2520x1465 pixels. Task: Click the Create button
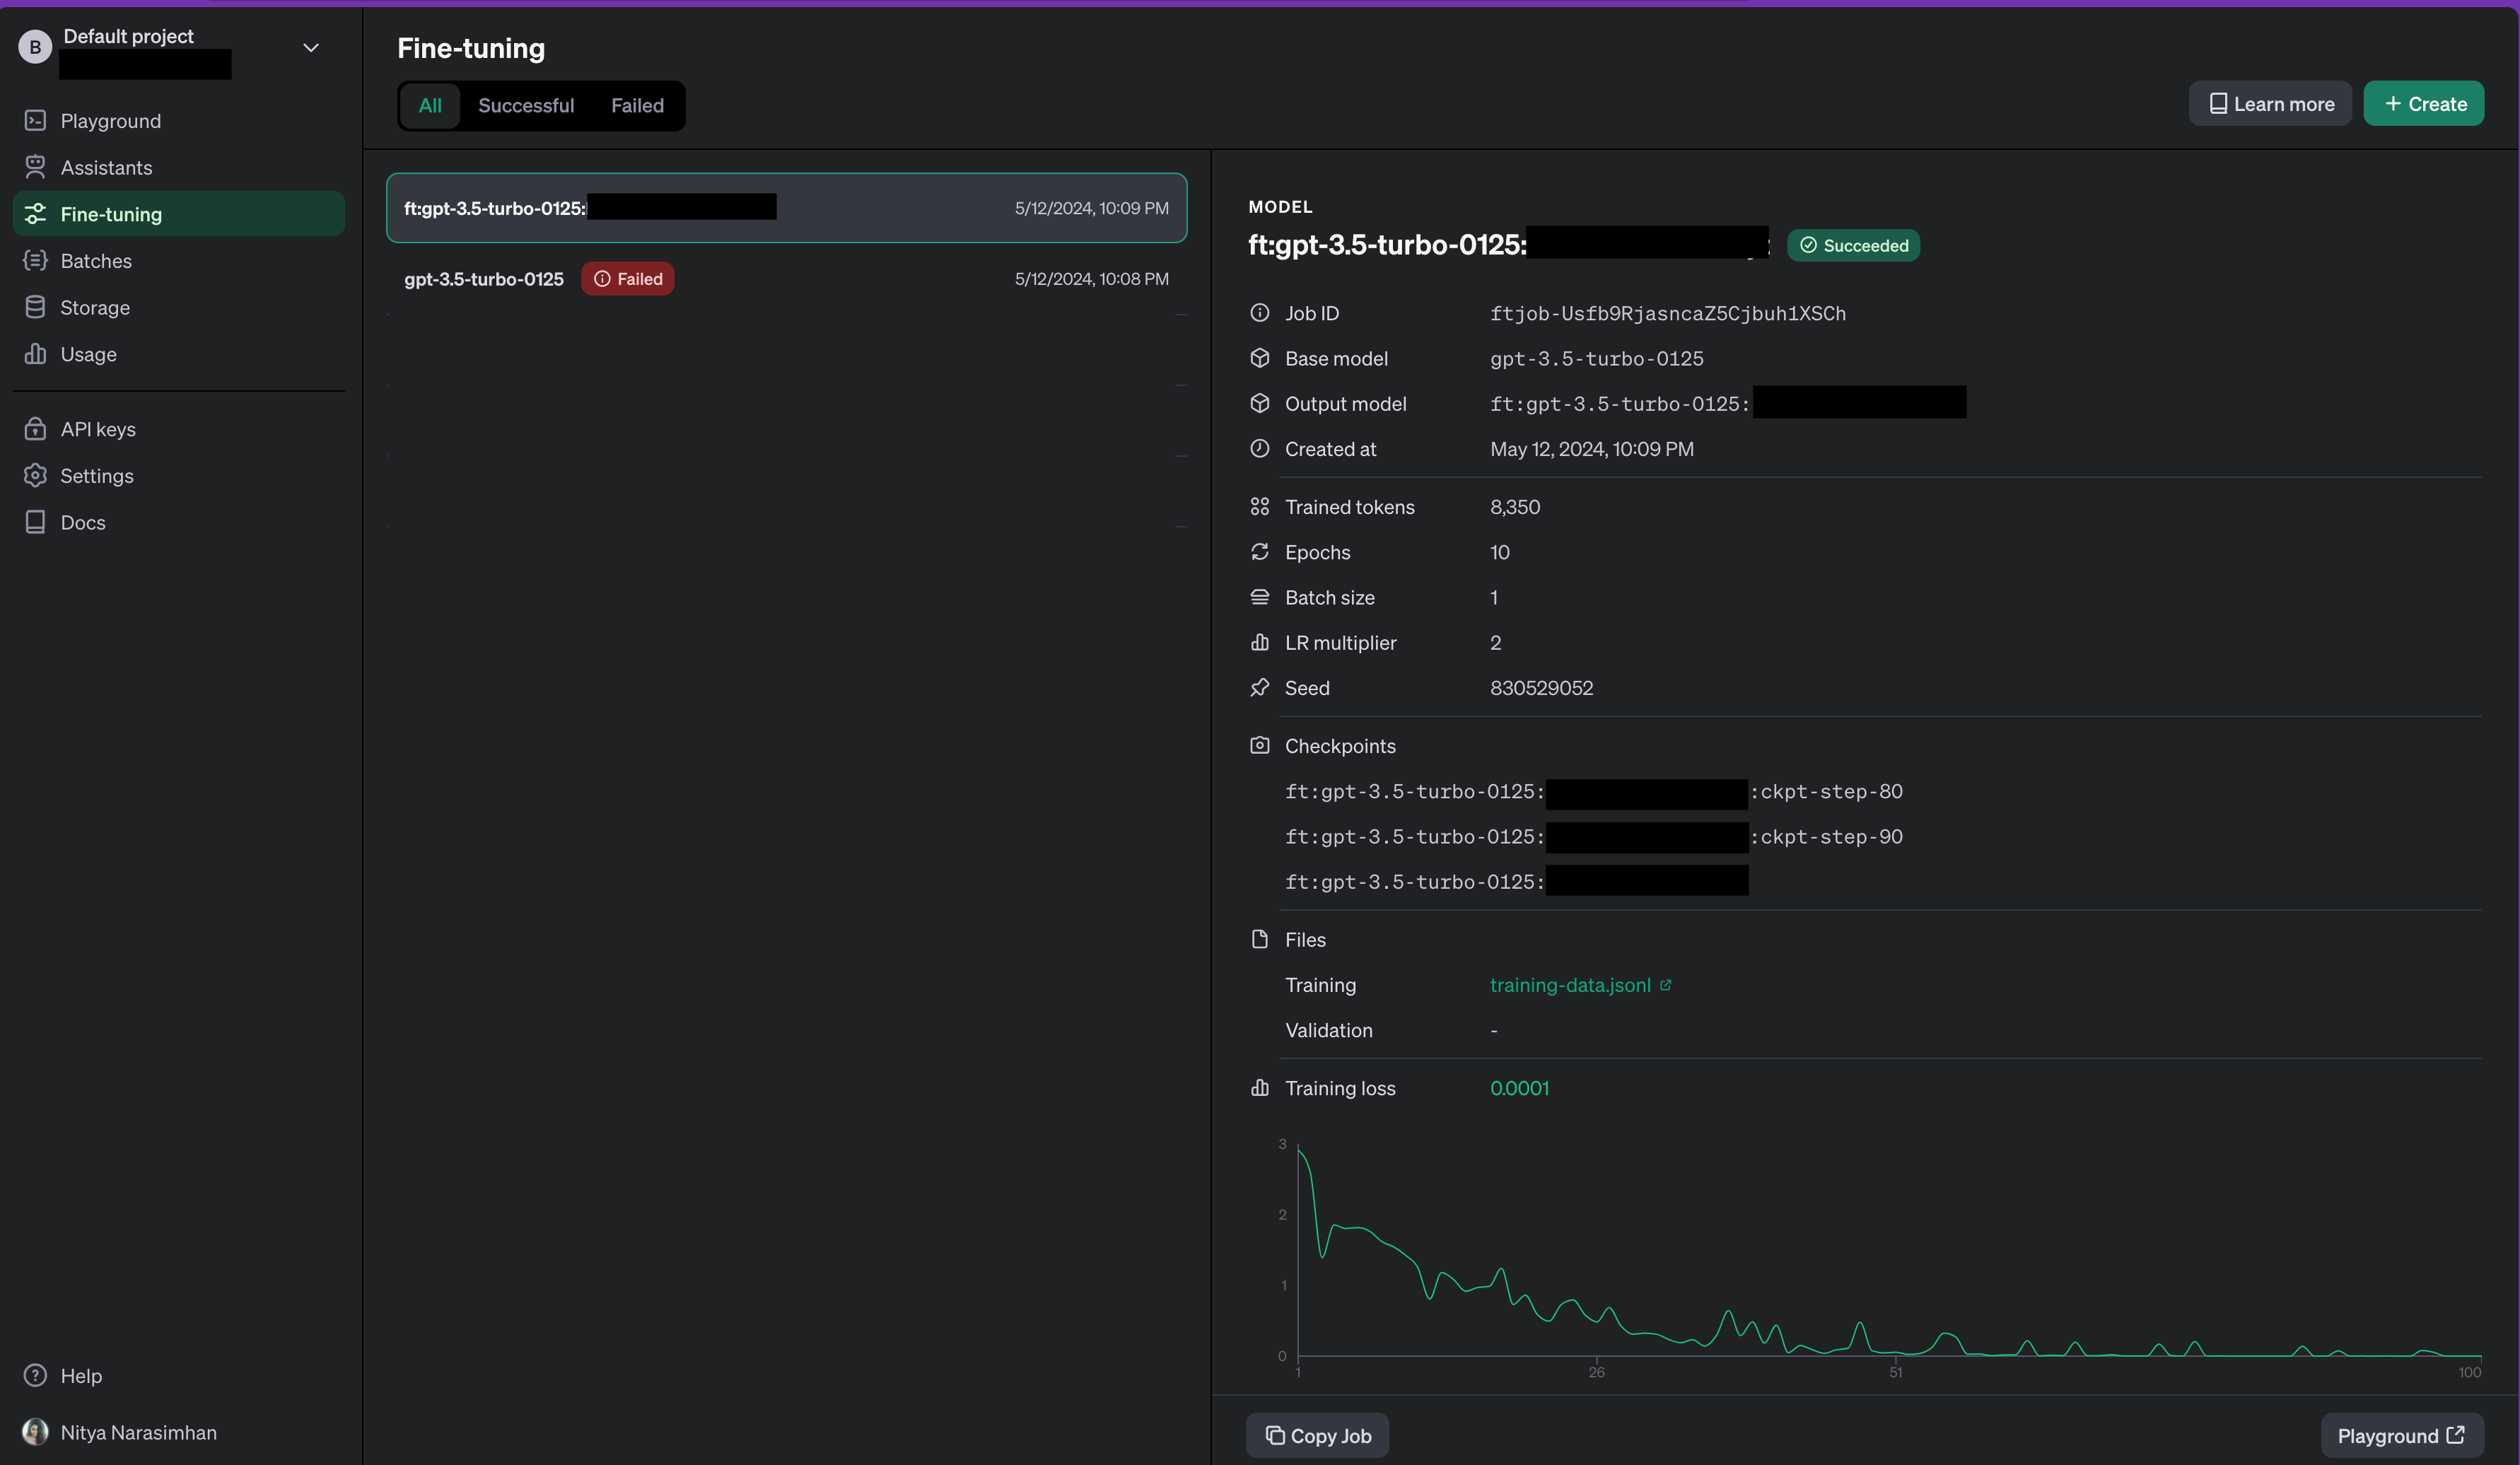coord(2424,104)
